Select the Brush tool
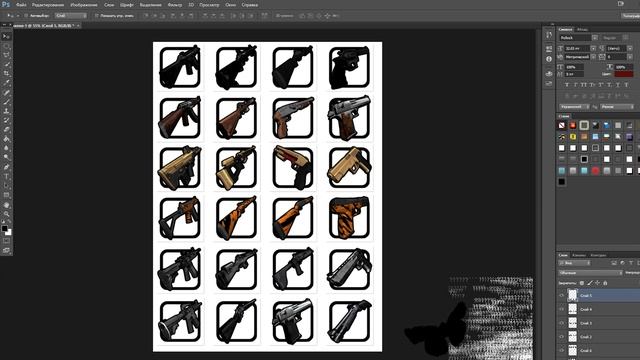Screen dimensions: 640x360 [x=6, y=102]
